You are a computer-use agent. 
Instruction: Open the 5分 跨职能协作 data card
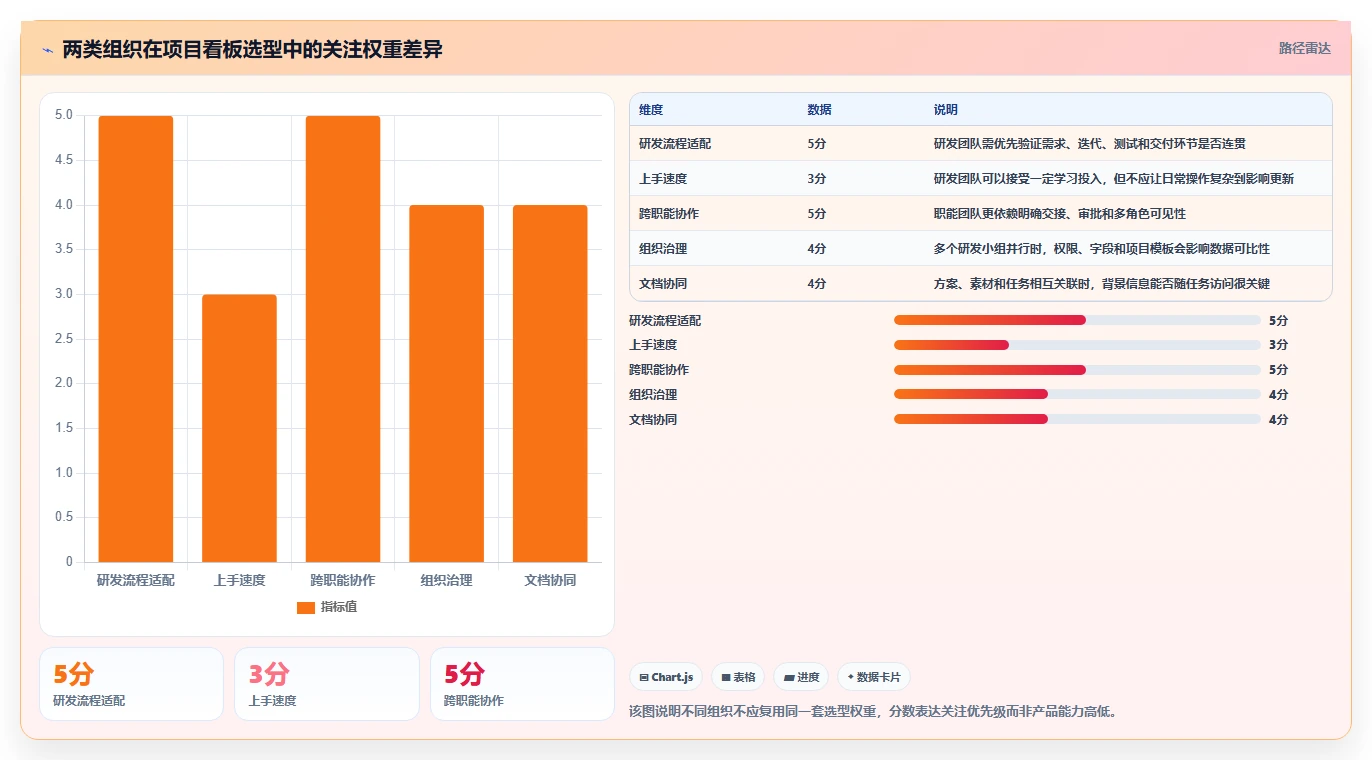point(522,684)
